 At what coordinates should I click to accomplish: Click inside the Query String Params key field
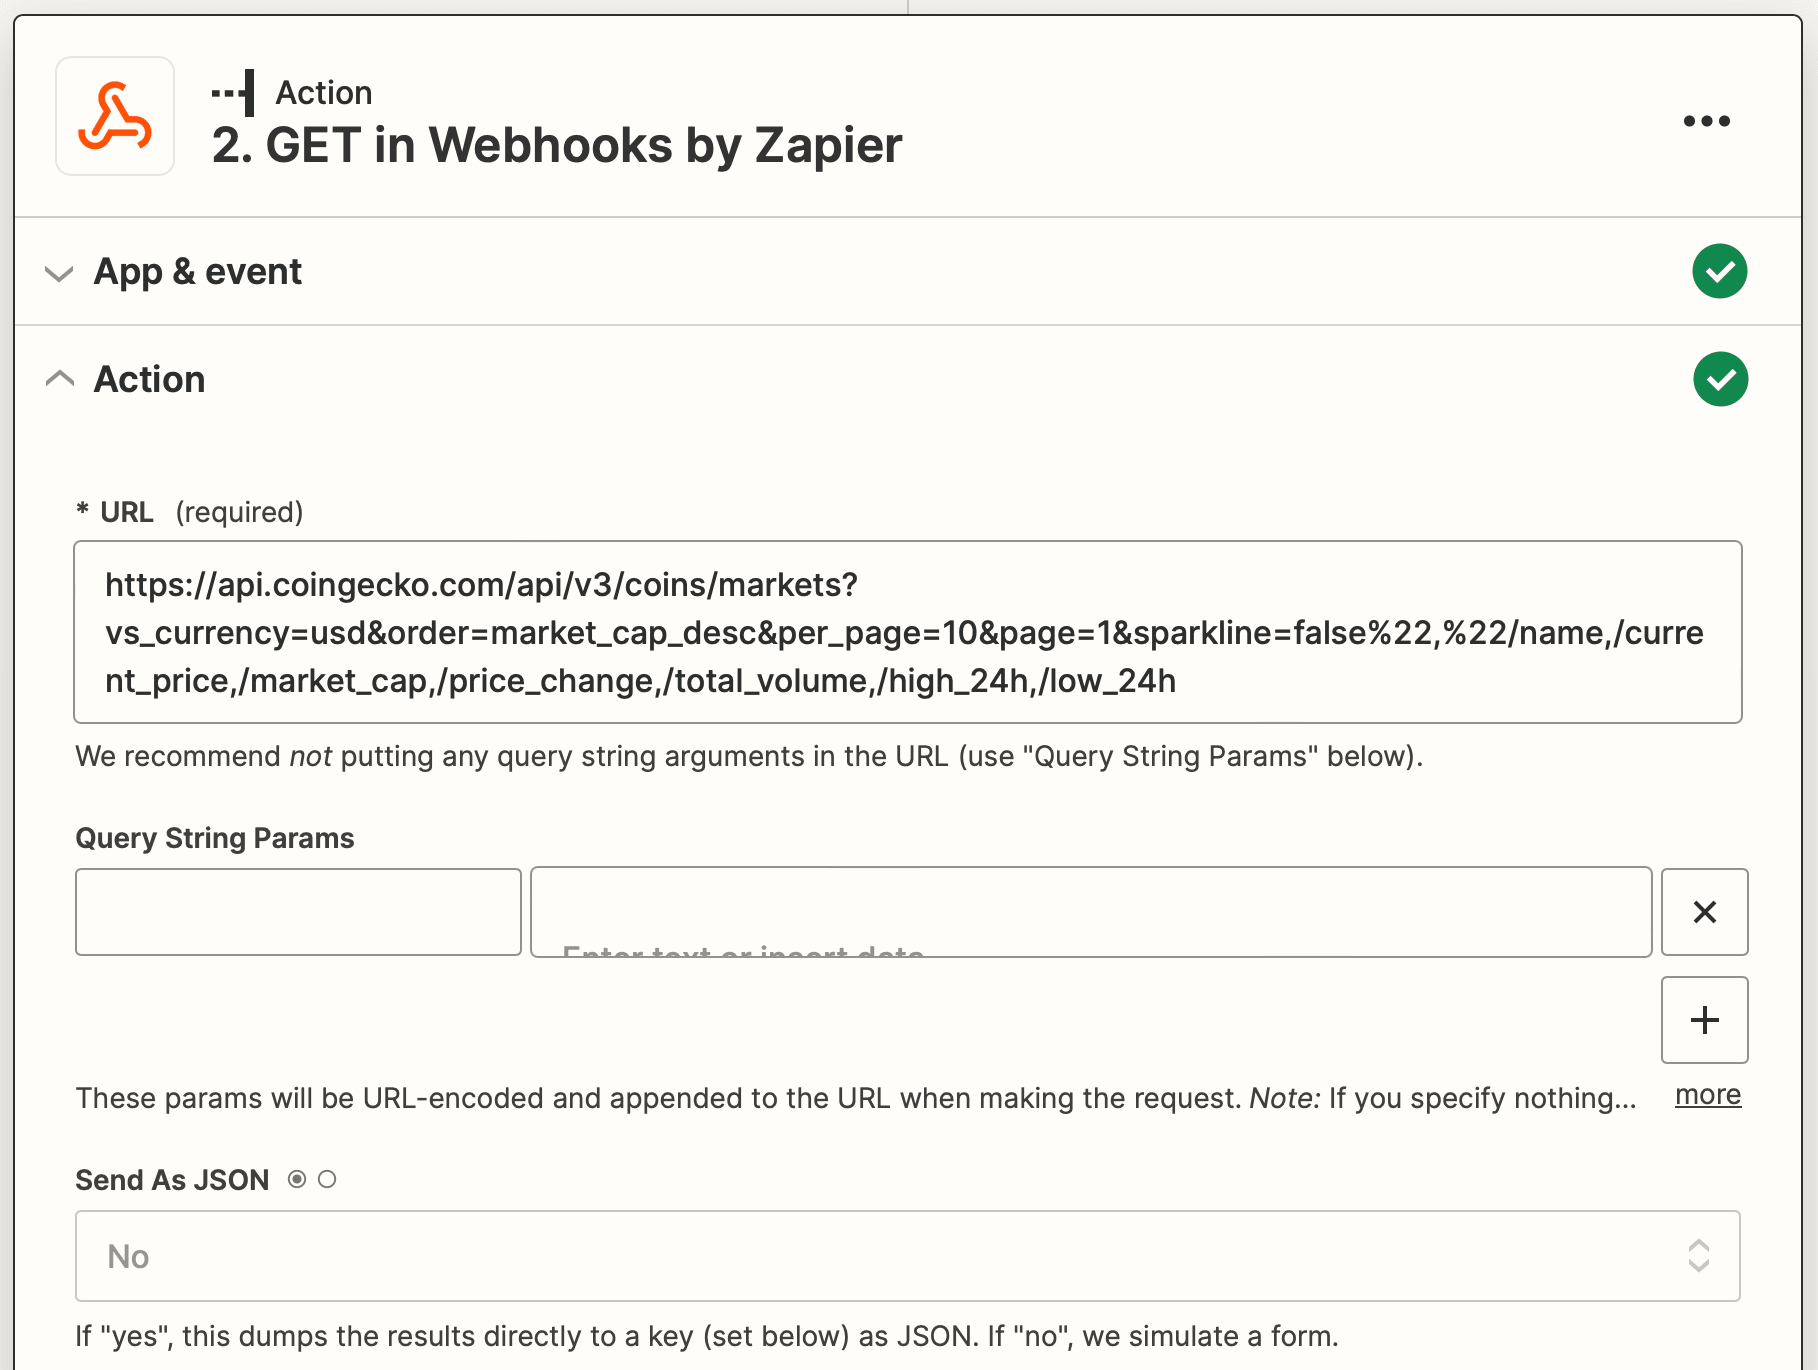[x=297, y=911]
